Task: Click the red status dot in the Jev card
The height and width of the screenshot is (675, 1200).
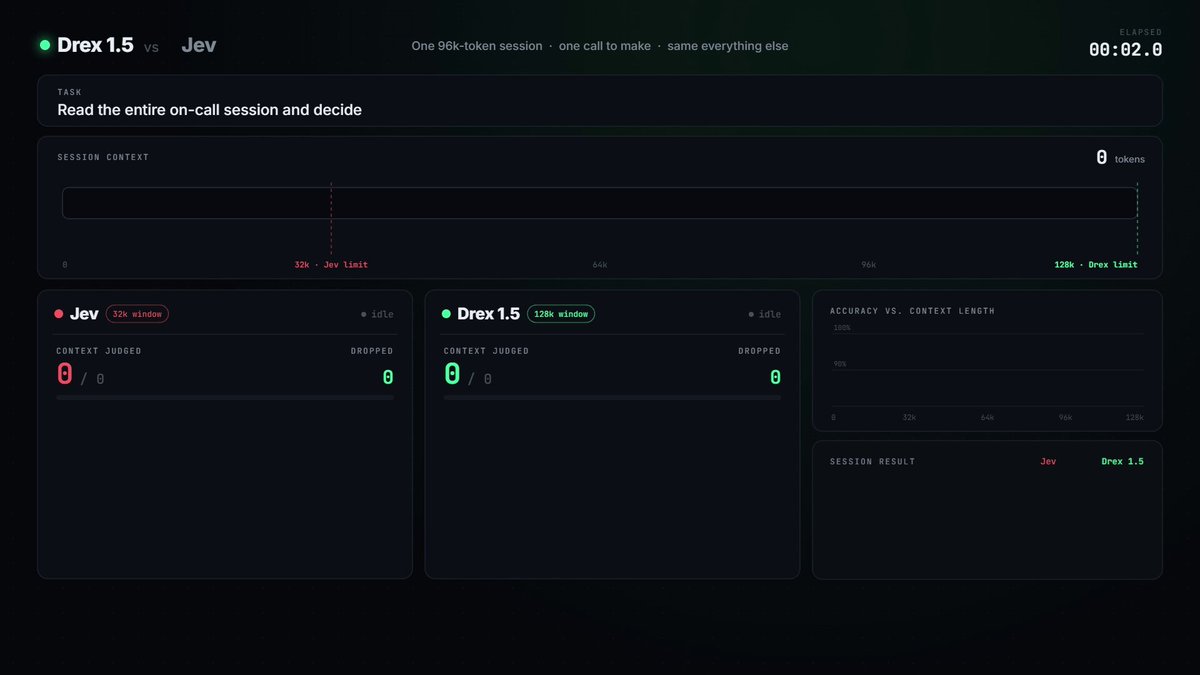Action: [59, 314]
